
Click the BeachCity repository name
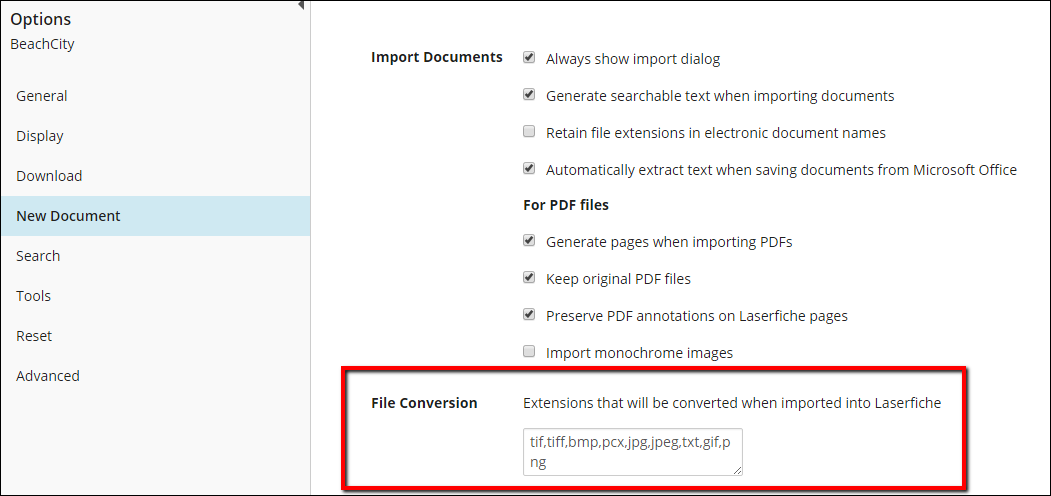(x=42, y=44)
